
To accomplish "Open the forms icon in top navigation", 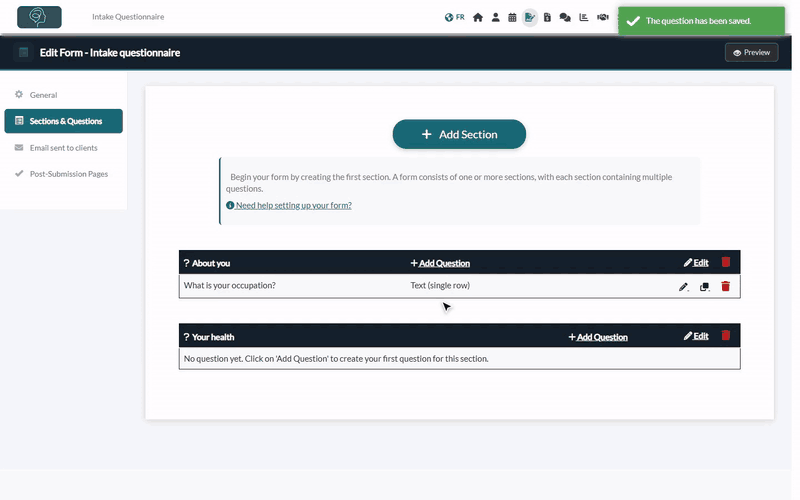I will tap(530, 17).
